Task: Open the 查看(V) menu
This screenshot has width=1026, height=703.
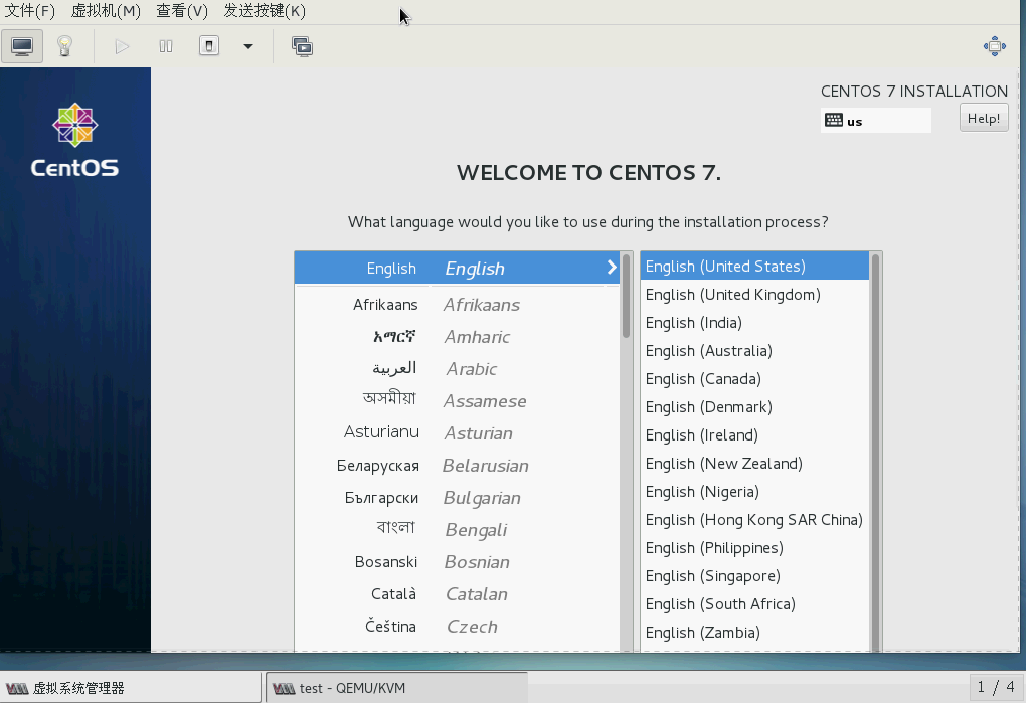Action: pyautogui.click(x=182, y=11)
